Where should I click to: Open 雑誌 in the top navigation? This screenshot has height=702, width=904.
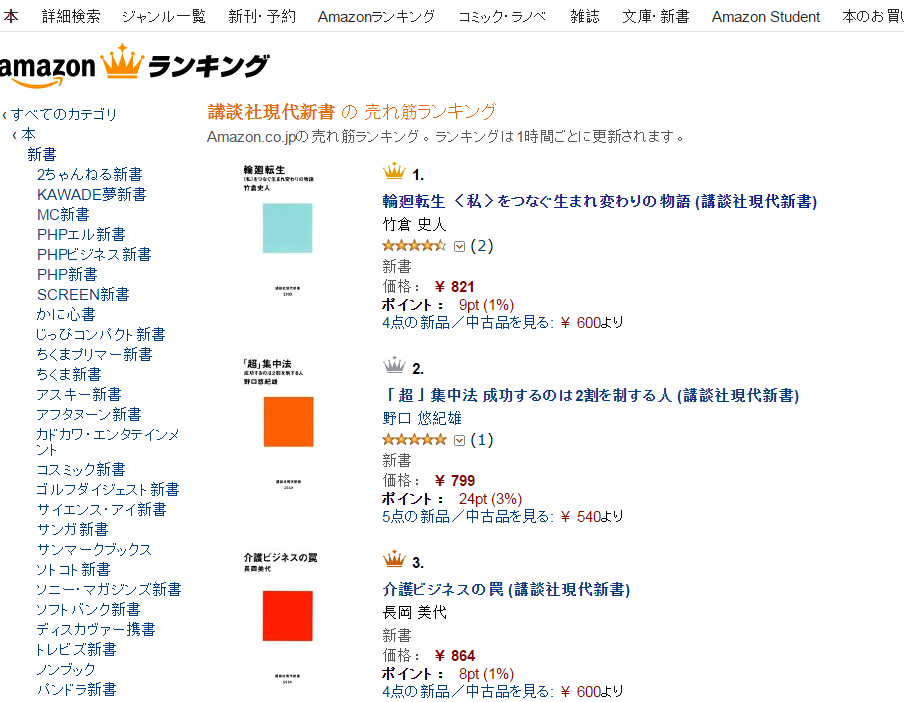pos(585,16)
